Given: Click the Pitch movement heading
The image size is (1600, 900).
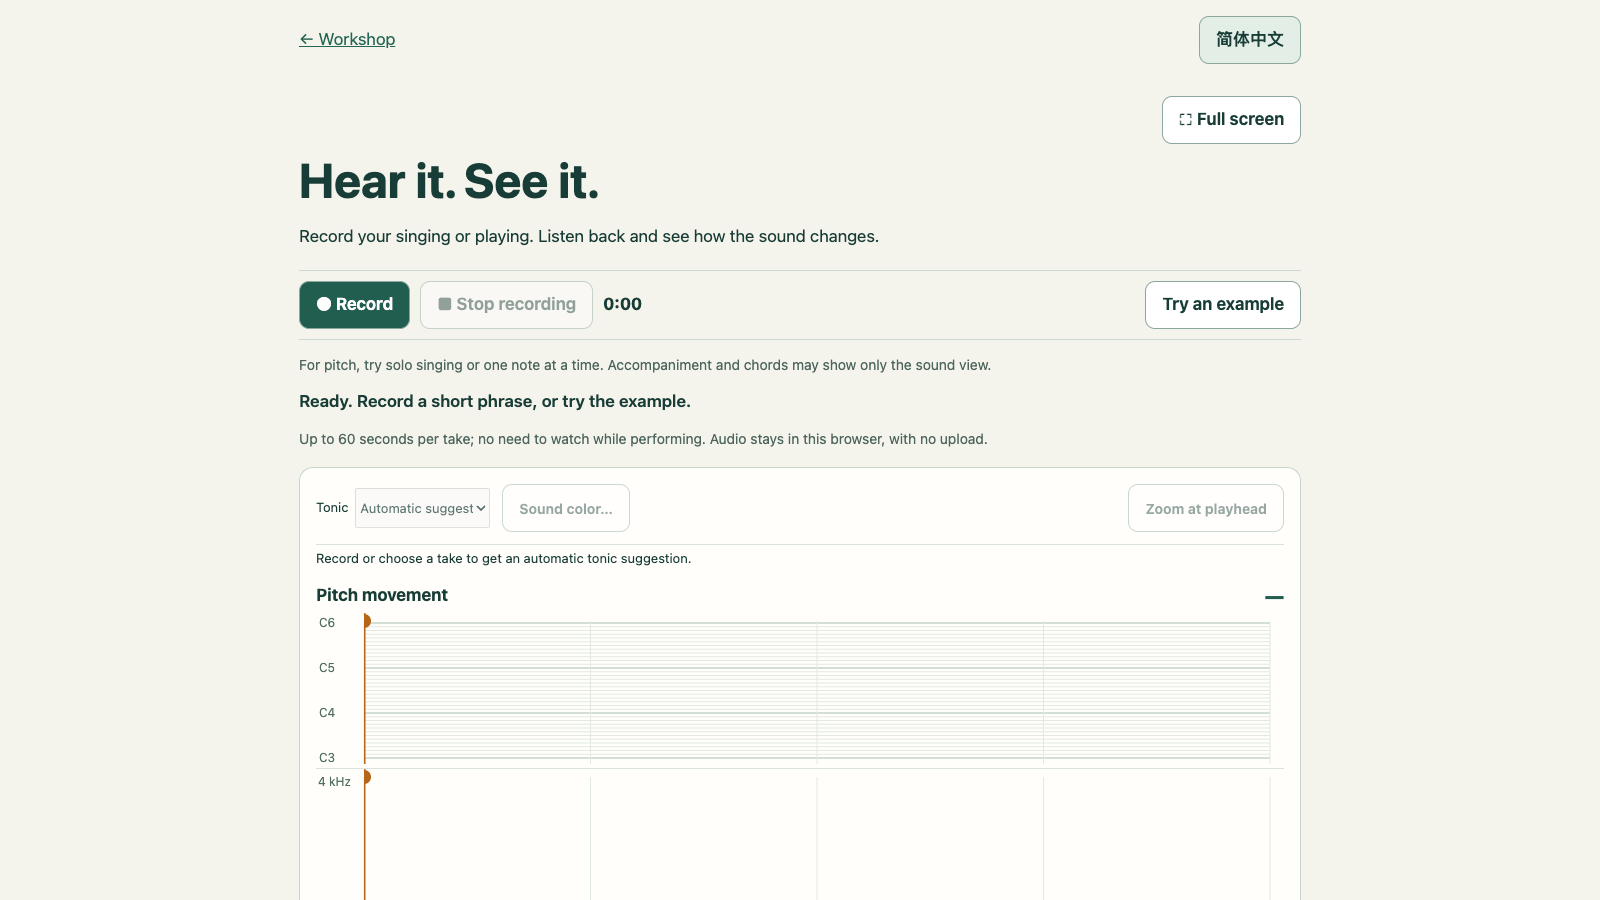Looking at the screenshot, I should tap(382, 595).
